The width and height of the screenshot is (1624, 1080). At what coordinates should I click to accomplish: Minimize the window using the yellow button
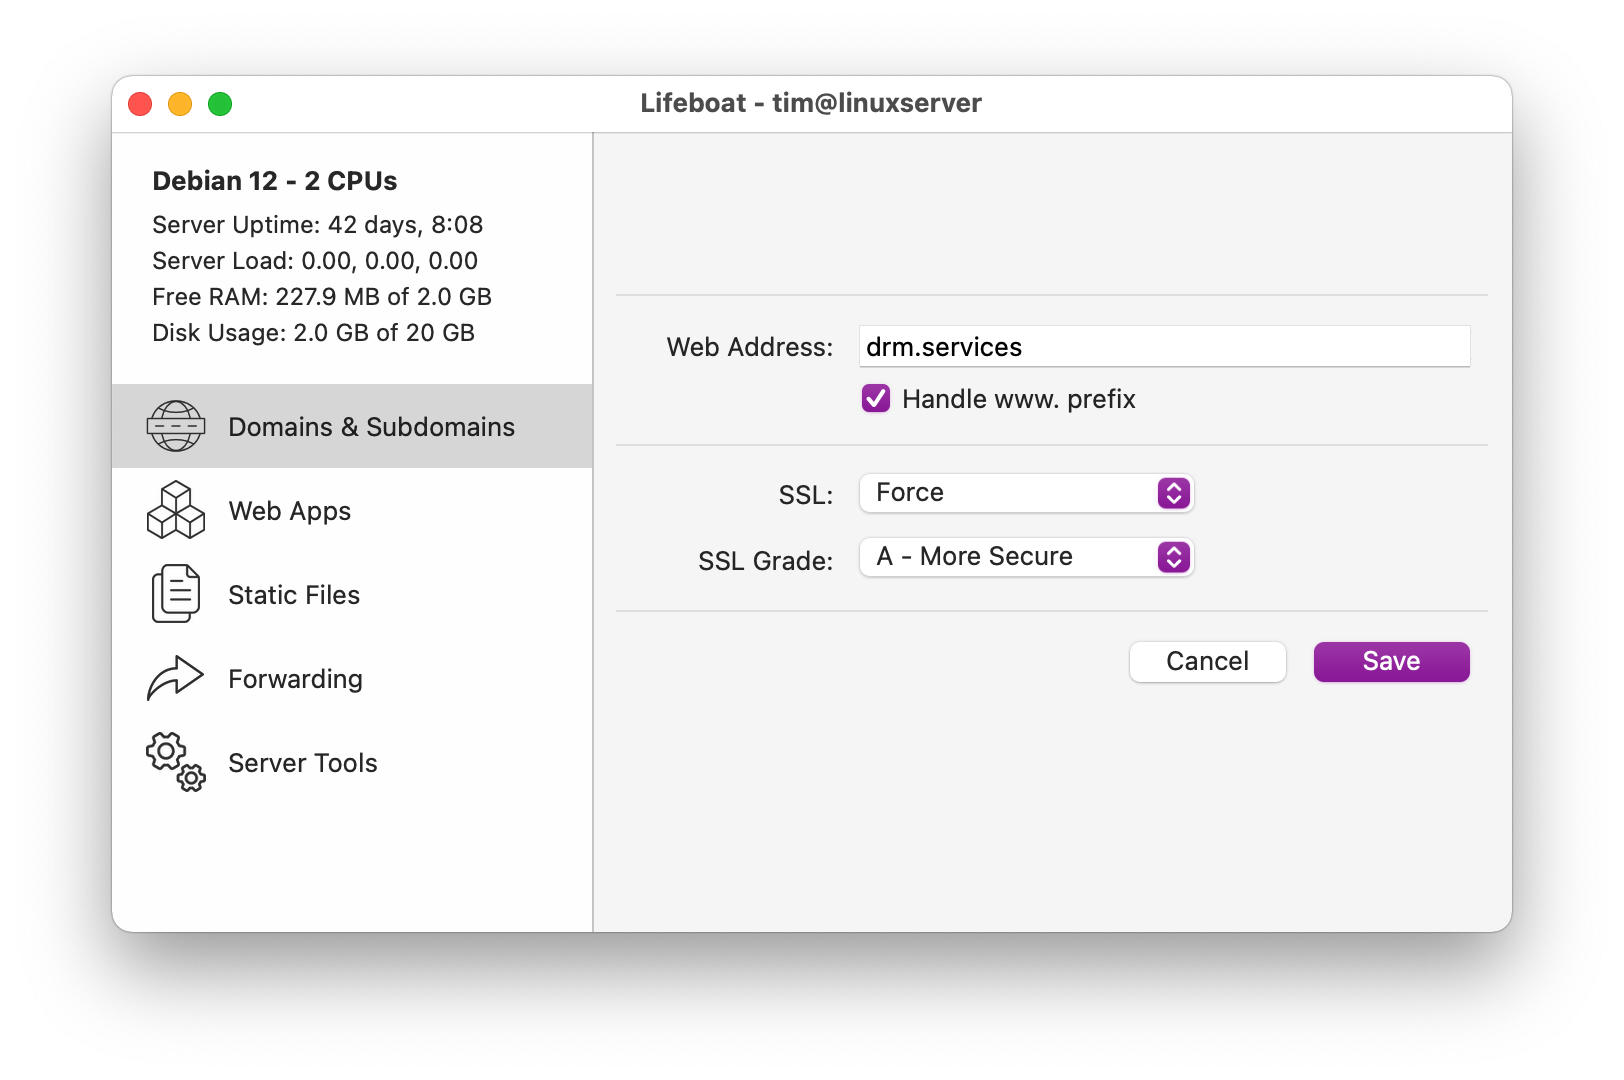point(180,104)
